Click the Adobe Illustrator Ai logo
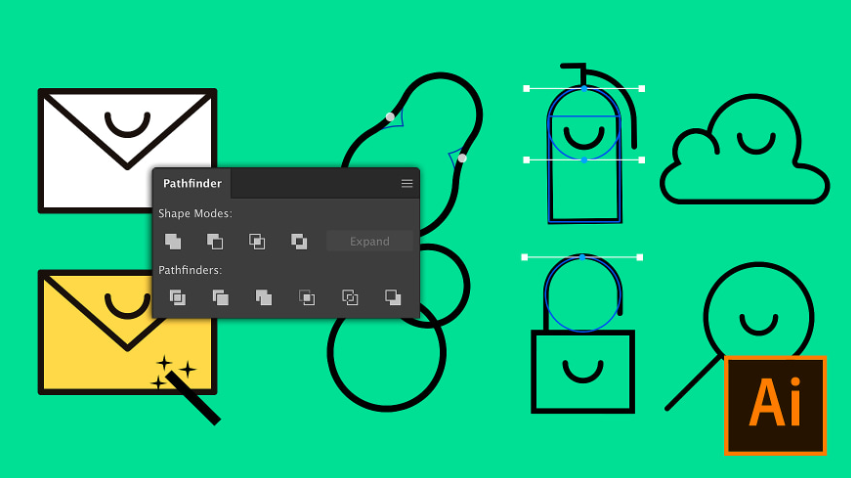The width and height of the screenshot is (851, 478). pyautogui.click(x=775, y=405)
